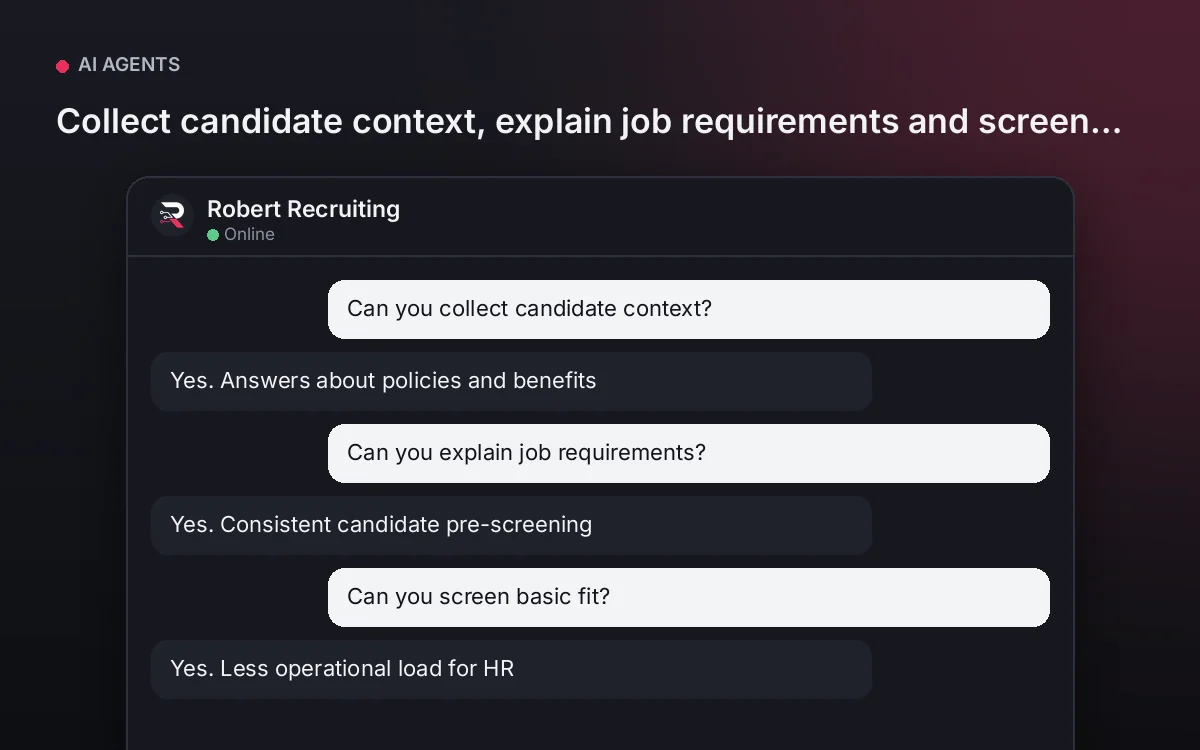Click the headline starting 'Collect candidate context'
1200x750 pixels.
589,121
